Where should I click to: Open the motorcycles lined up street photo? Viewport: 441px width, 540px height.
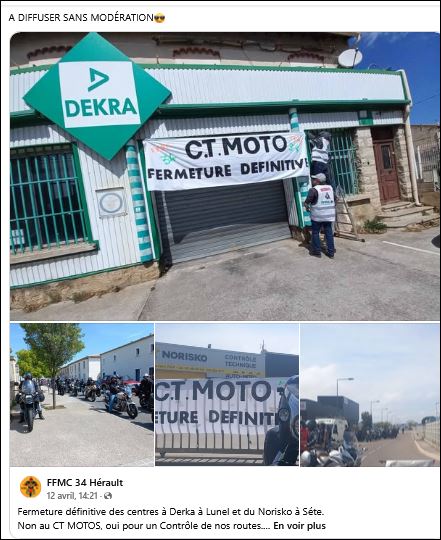tap(82, 395)
